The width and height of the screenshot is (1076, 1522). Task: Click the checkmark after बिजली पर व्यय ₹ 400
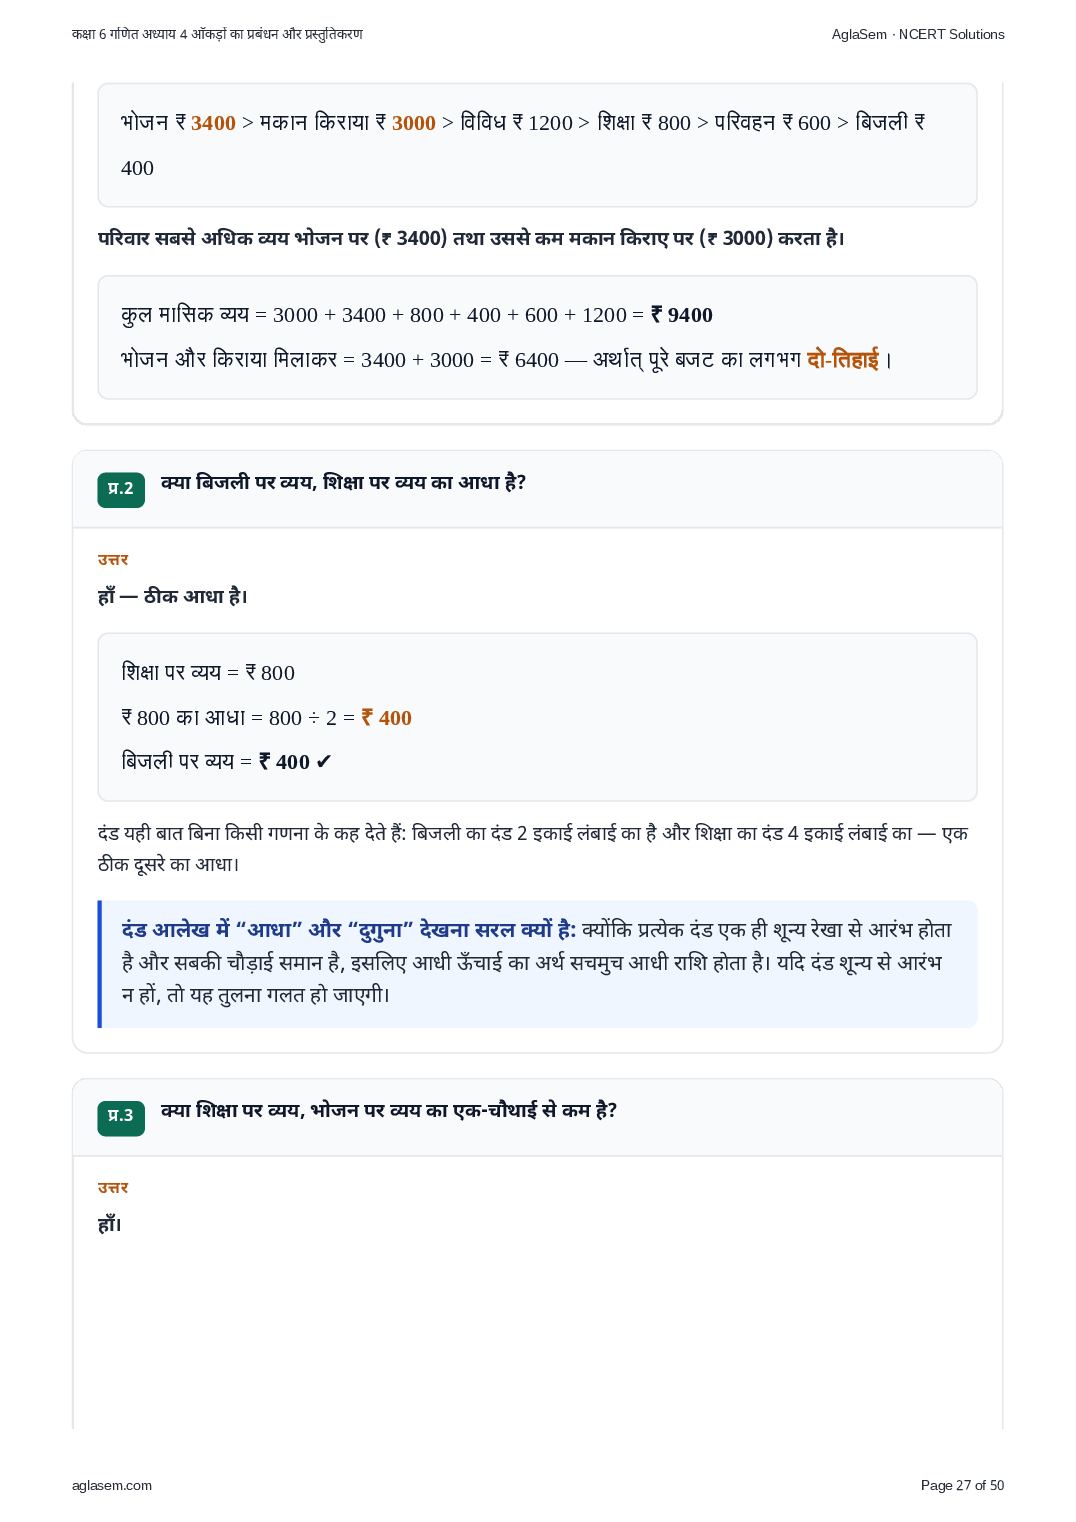click(x=323, y=762)
